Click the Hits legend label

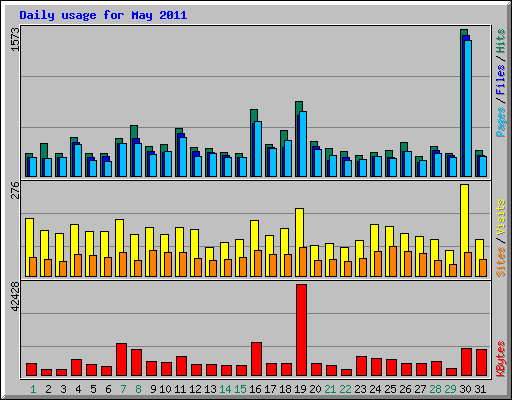pyautogui.click(x=500, y=41)
